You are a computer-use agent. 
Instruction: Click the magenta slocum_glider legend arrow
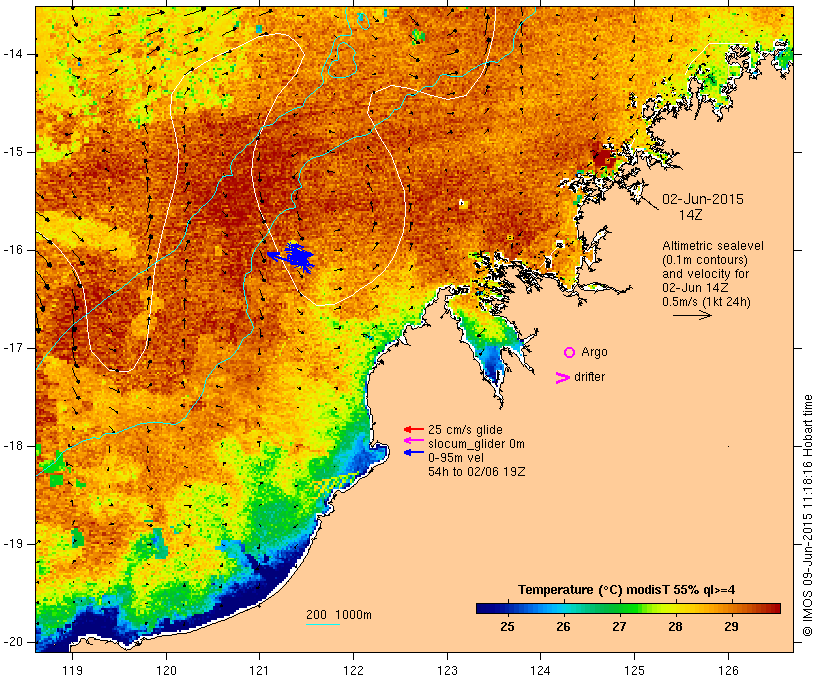414,440
